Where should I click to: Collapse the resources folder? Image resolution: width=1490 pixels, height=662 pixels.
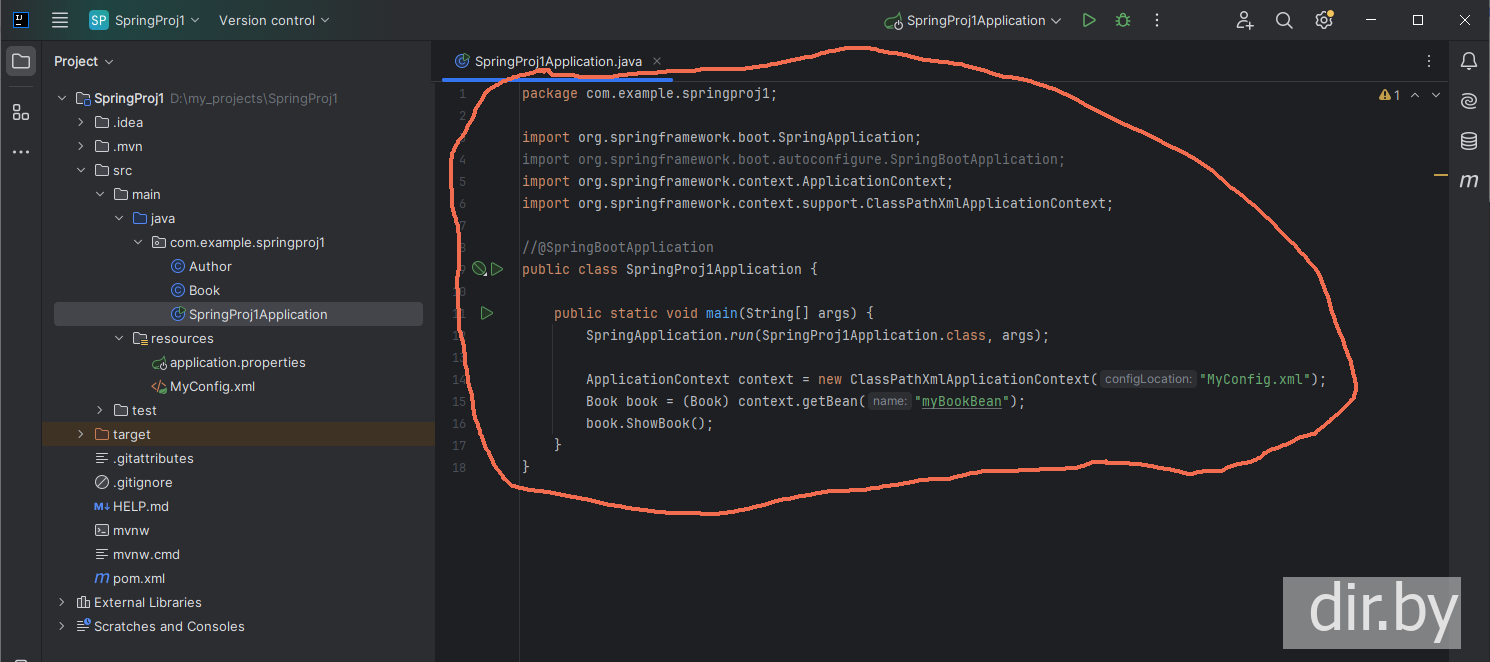tap(119, 338)
